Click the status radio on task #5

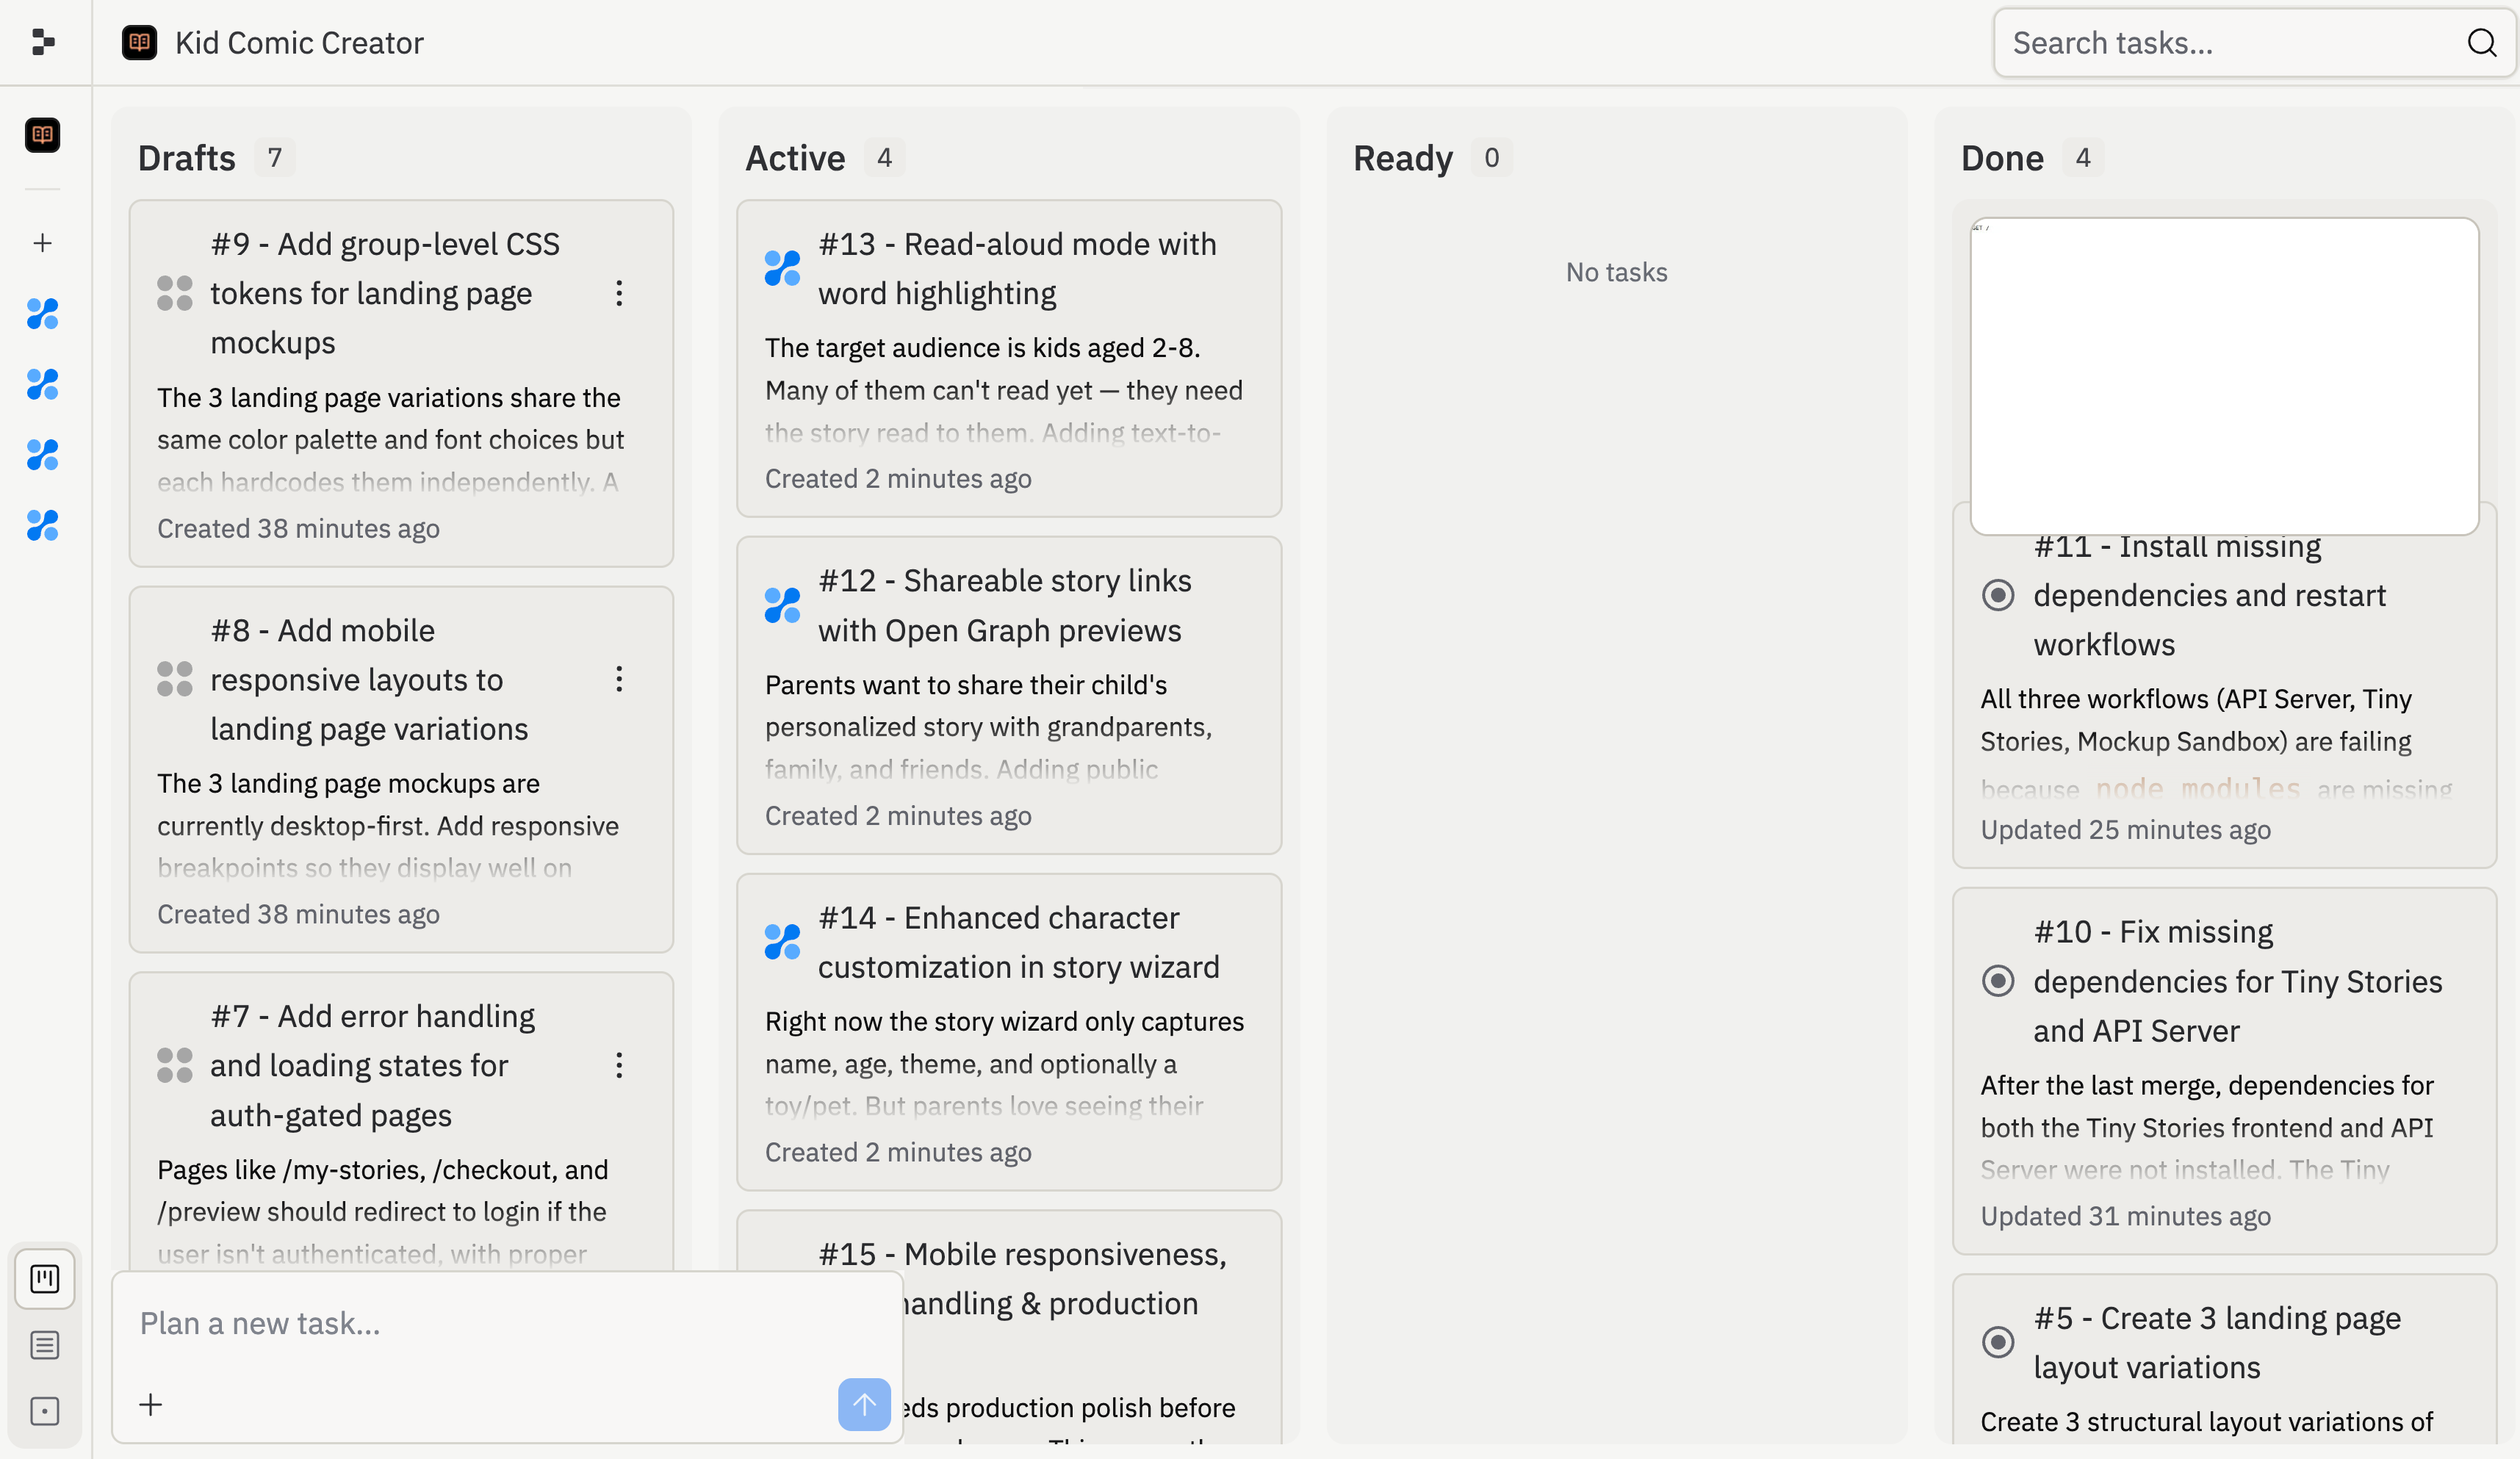pyautogui.click(x=1998, y=1343)
